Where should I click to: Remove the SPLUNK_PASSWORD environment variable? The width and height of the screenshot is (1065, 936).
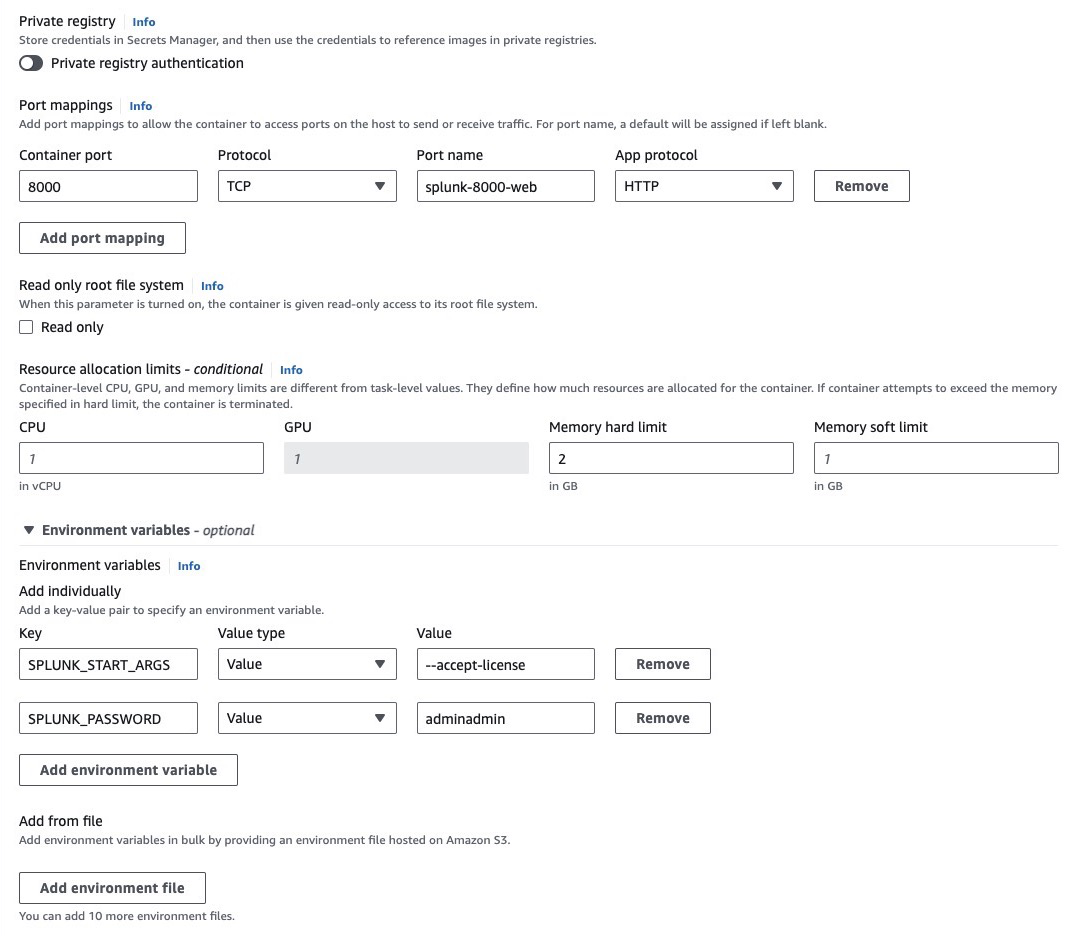pyautogui.click(x=662, y=717)
